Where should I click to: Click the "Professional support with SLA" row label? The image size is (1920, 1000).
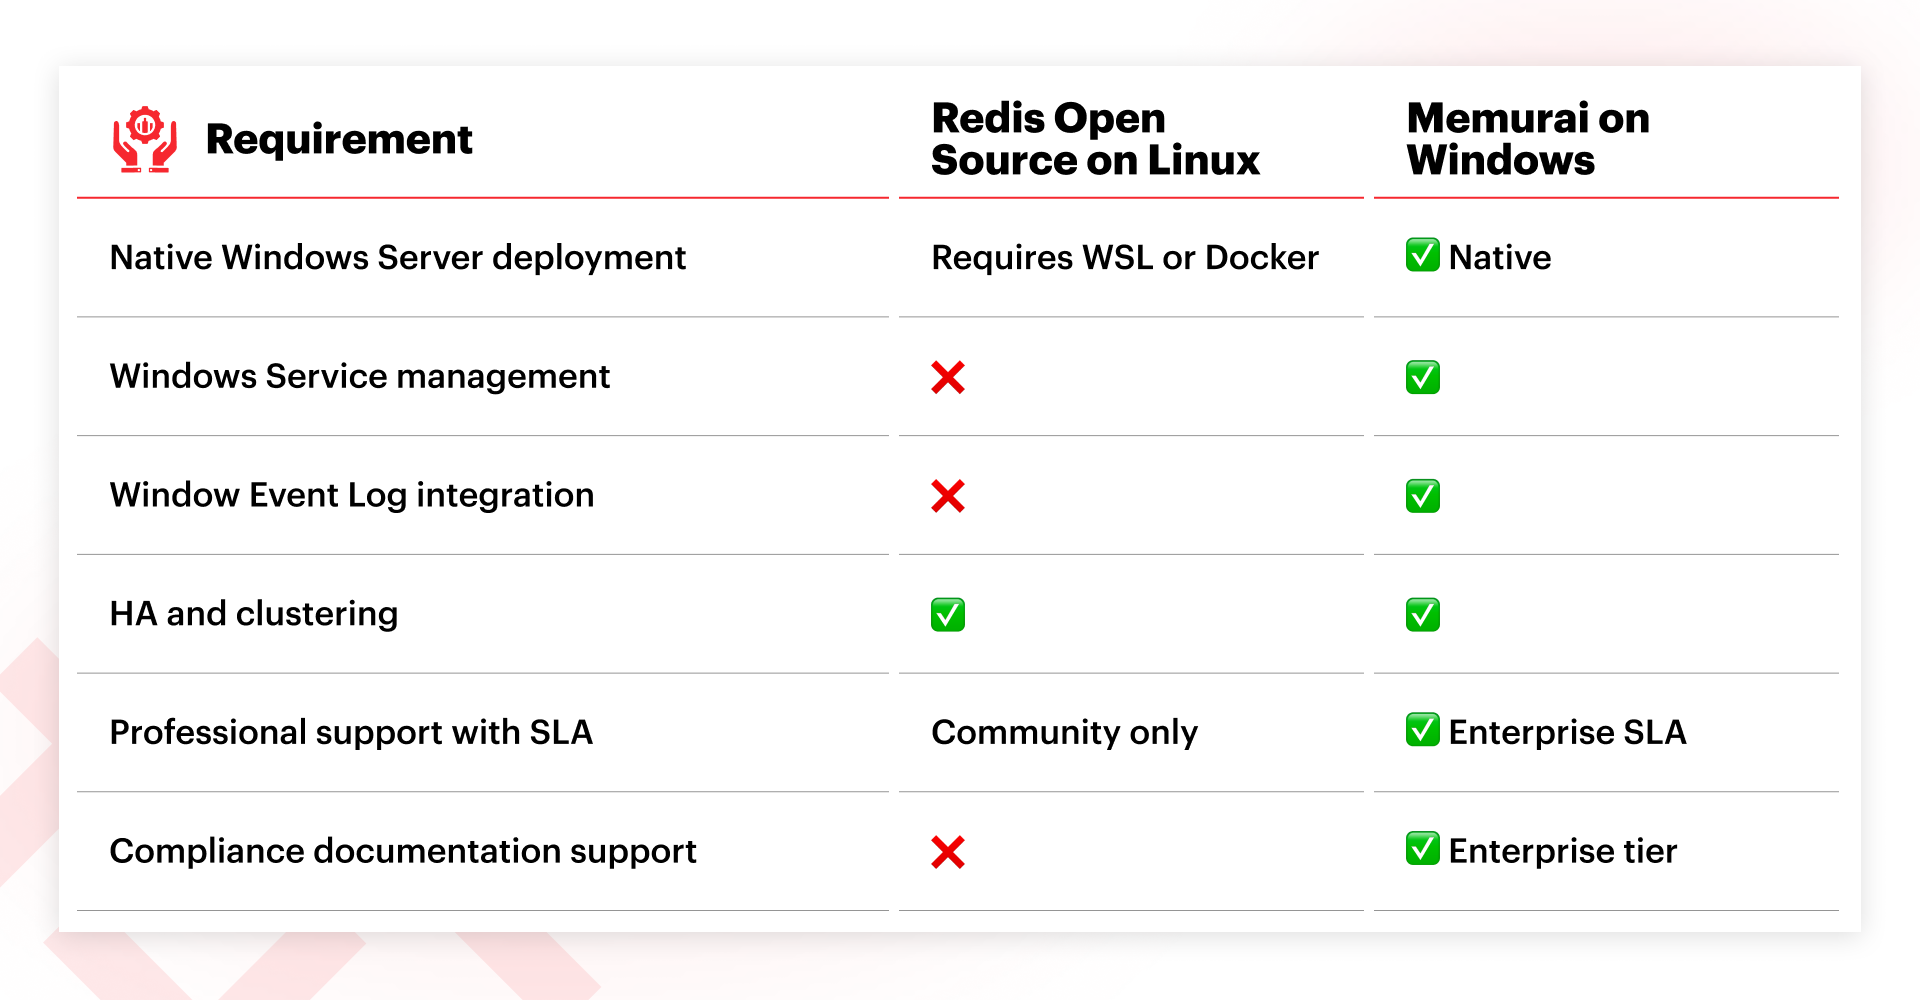(351, 733)
